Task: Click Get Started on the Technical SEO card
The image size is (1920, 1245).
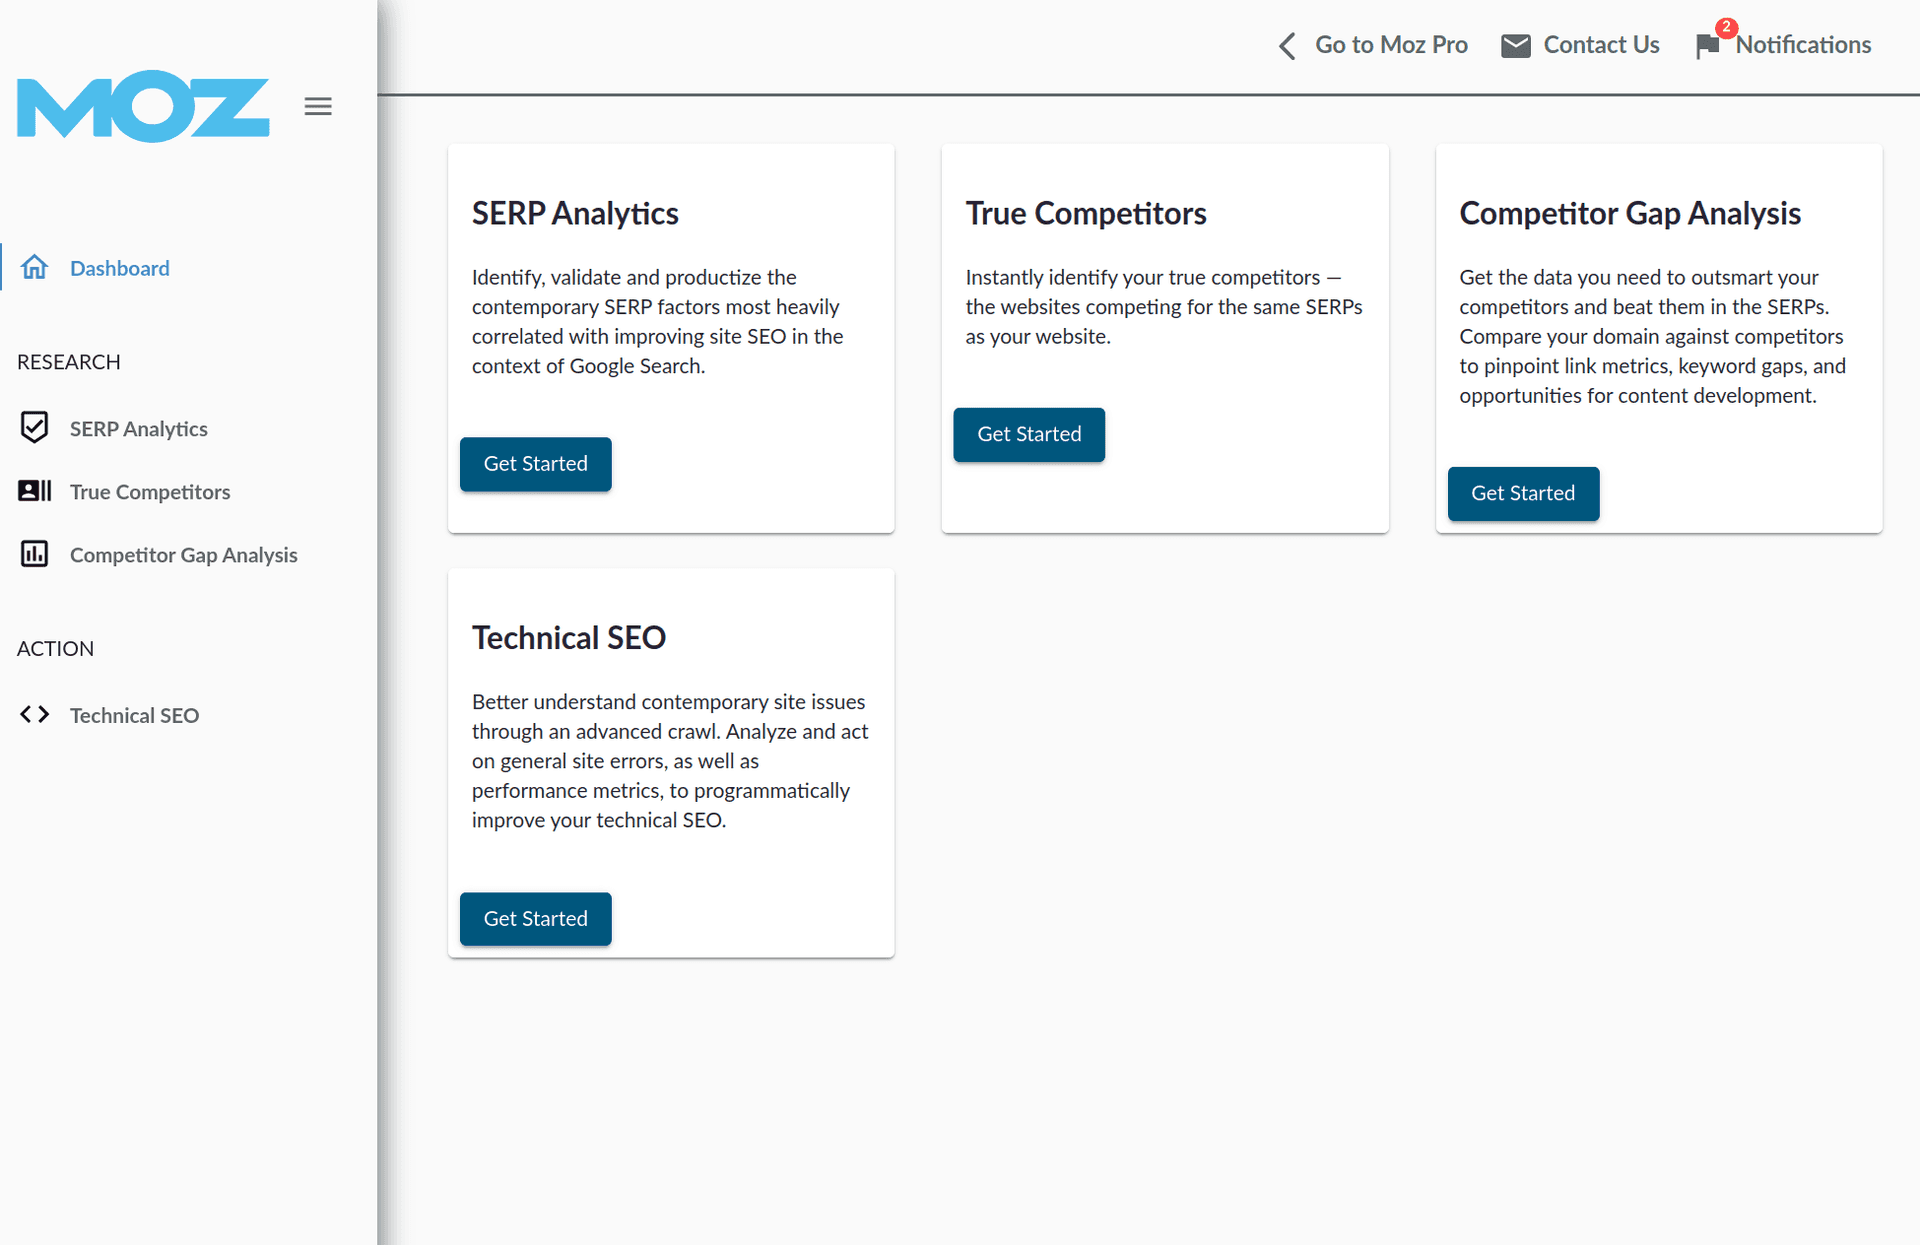Action: click(x=536, y=919)
